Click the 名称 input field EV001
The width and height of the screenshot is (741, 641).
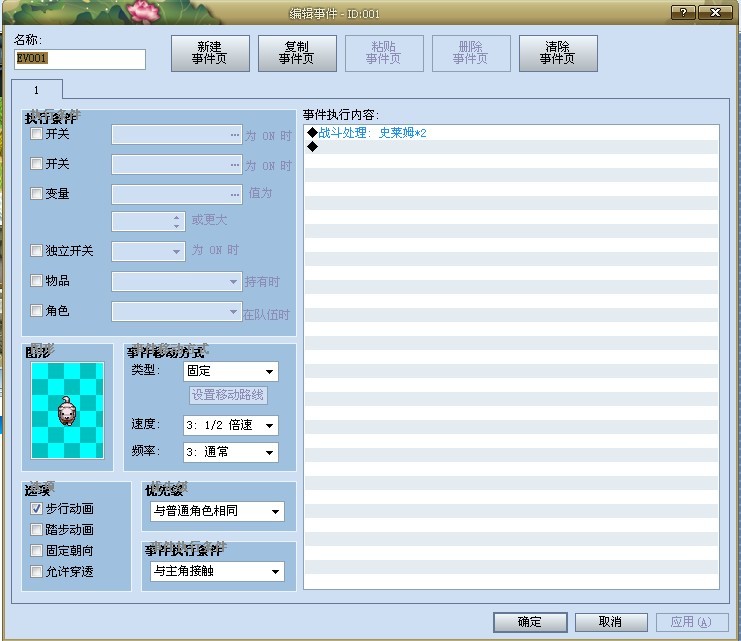pyautogui.click(x=80, y=59)
